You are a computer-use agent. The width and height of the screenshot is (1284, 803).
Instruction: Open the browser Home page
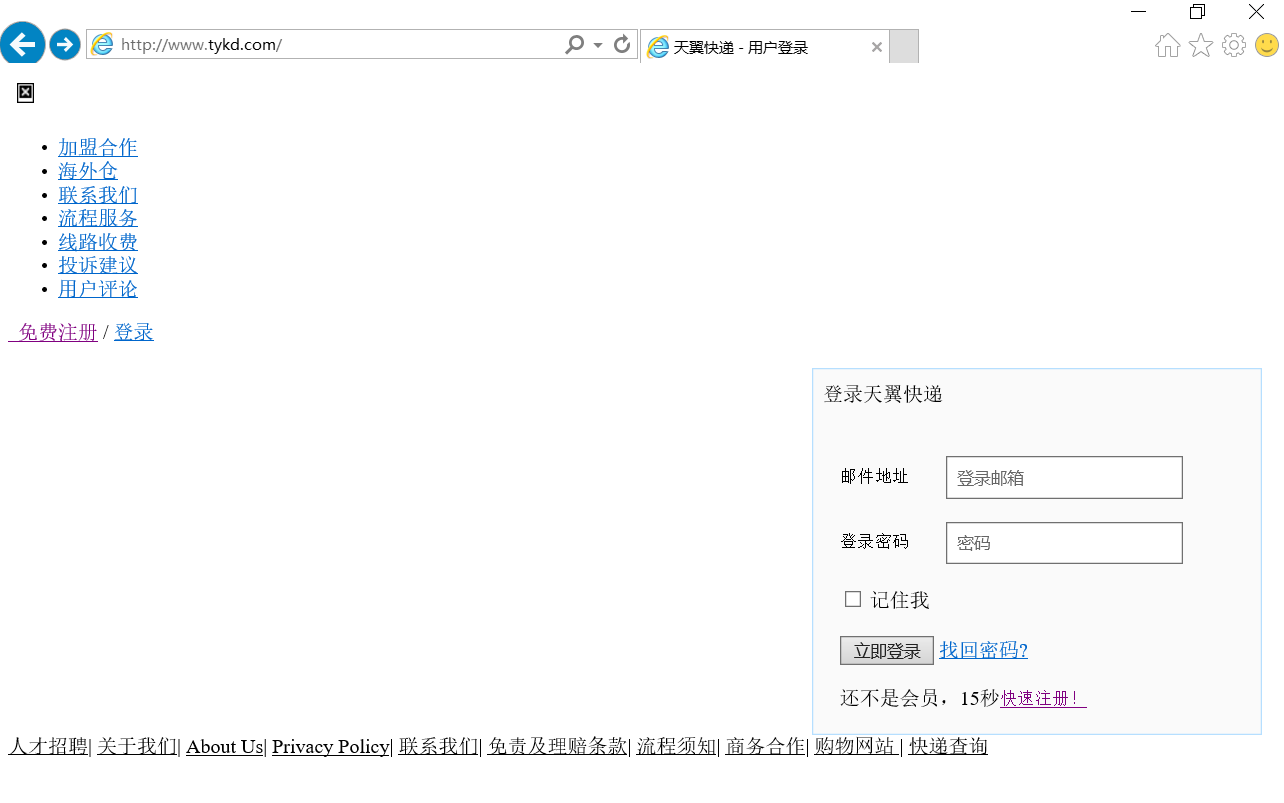pos(1167,45)
